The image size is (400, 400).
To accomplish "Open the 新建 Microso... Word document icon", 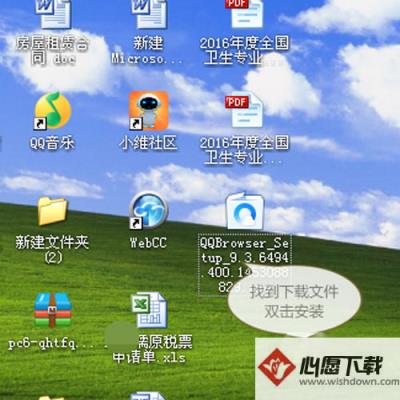I will click(148, 14).
